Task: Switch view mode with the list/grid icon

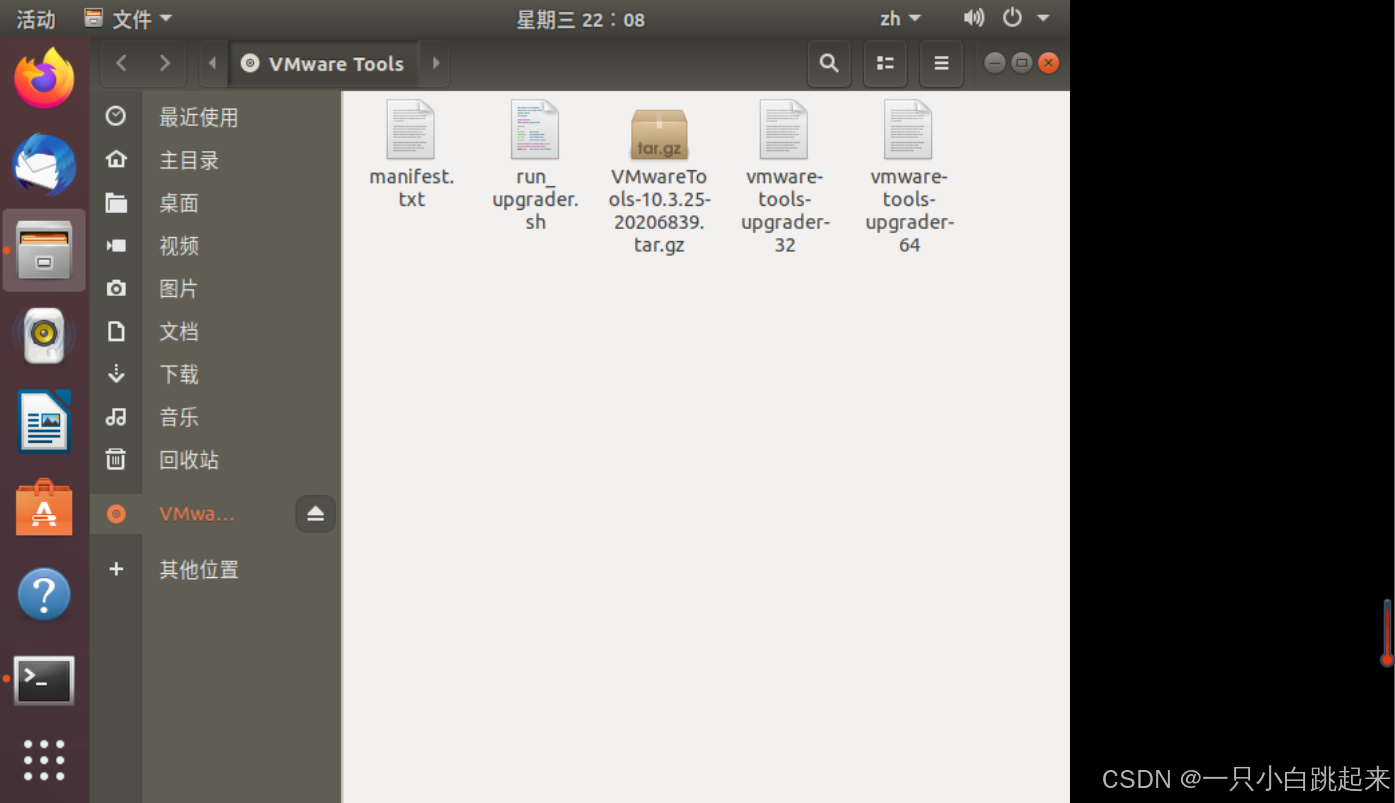Action: pos(885,63)
